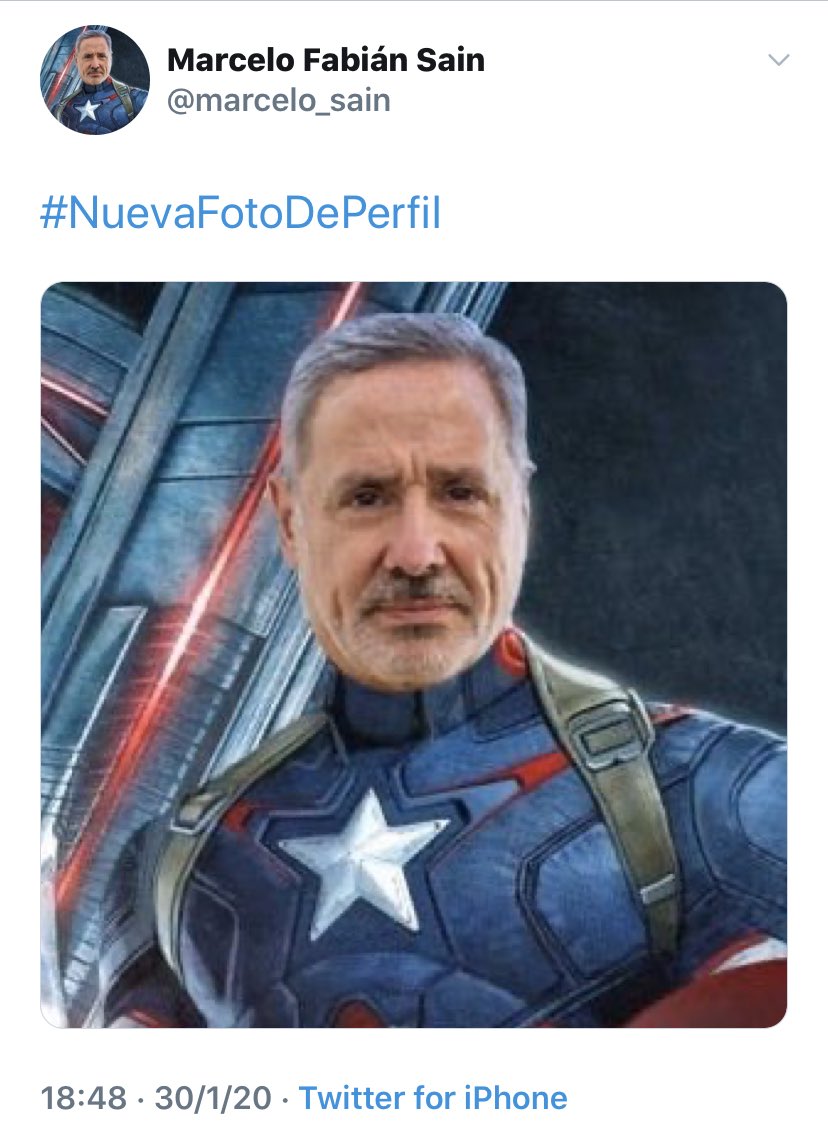Click the 30/1/20 tweet date
828x1133 pixels.
[213, 1098]
